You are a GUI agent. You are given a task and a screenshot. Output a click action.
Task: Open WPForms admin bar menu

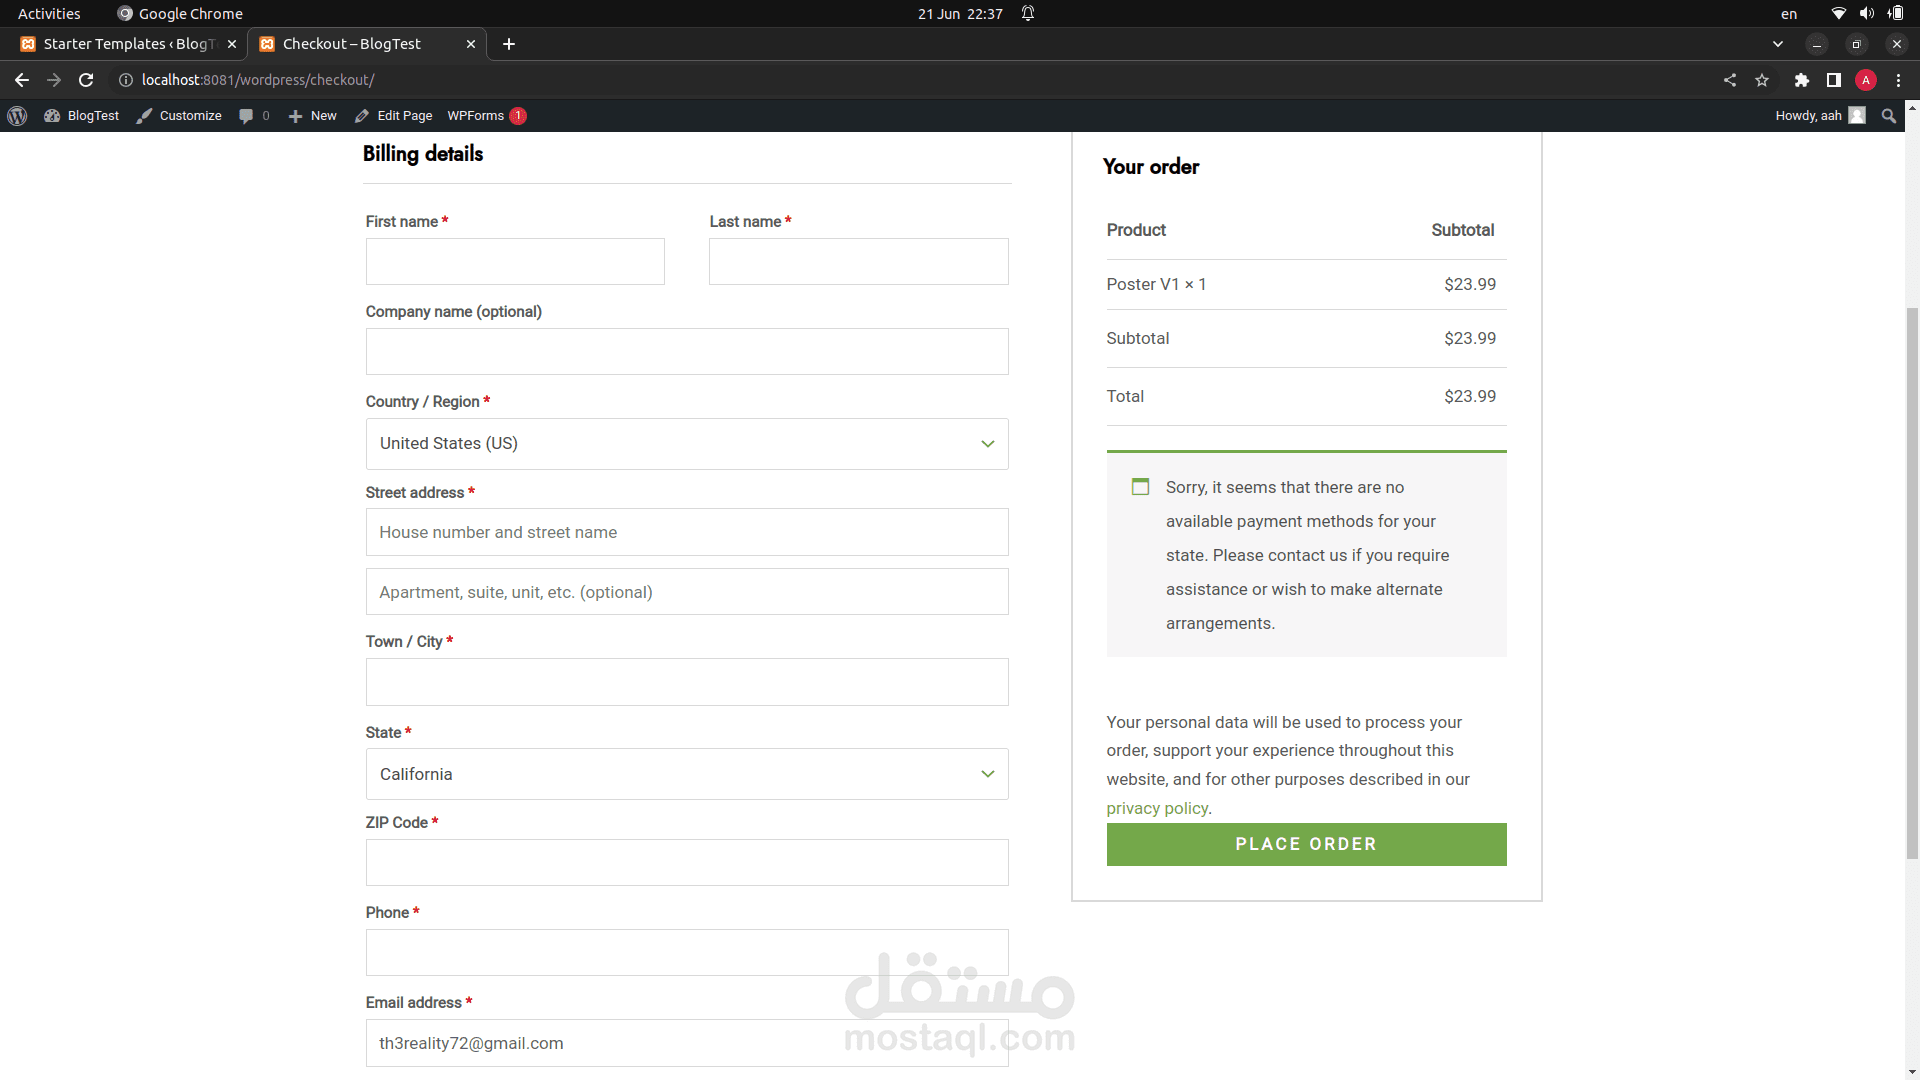(476, 116)
